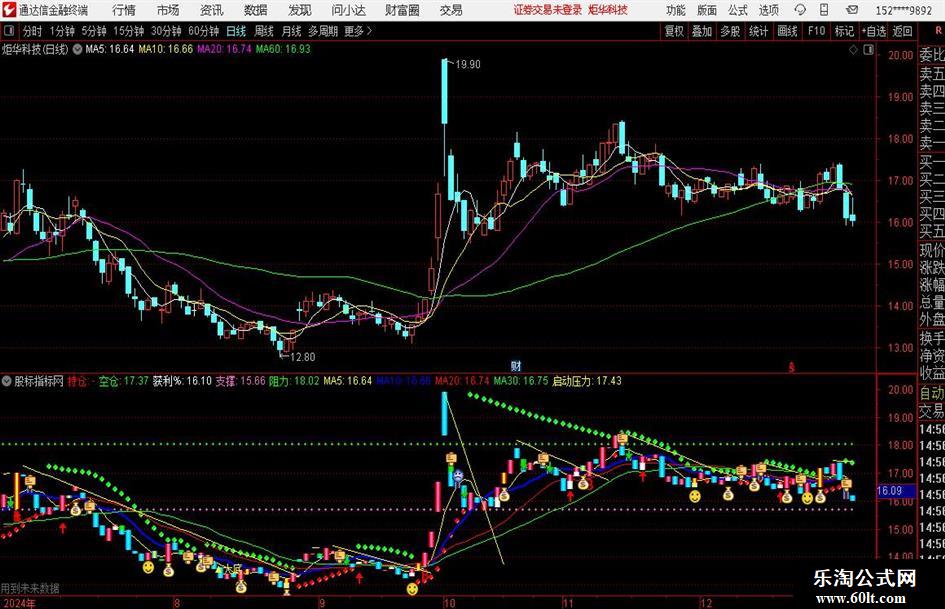
Task: Click the 返回 button
Action: pyautogui.click(x=902, y=31)
